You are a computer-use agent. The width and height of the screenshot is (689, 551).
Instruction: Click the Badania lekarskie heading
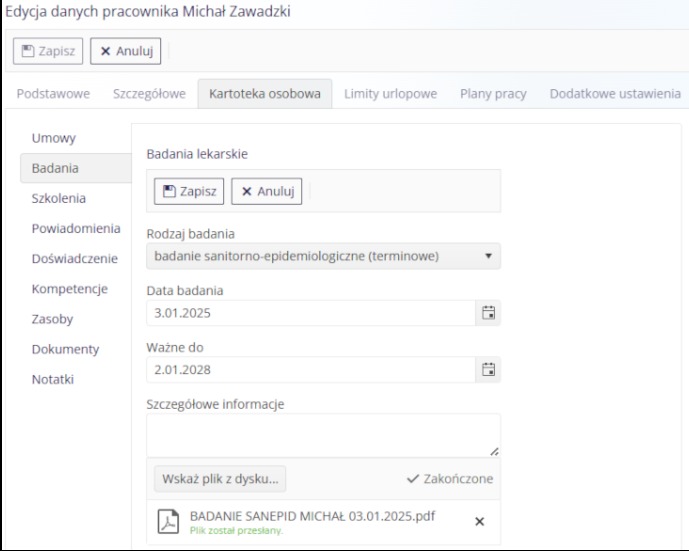point(197,154)
